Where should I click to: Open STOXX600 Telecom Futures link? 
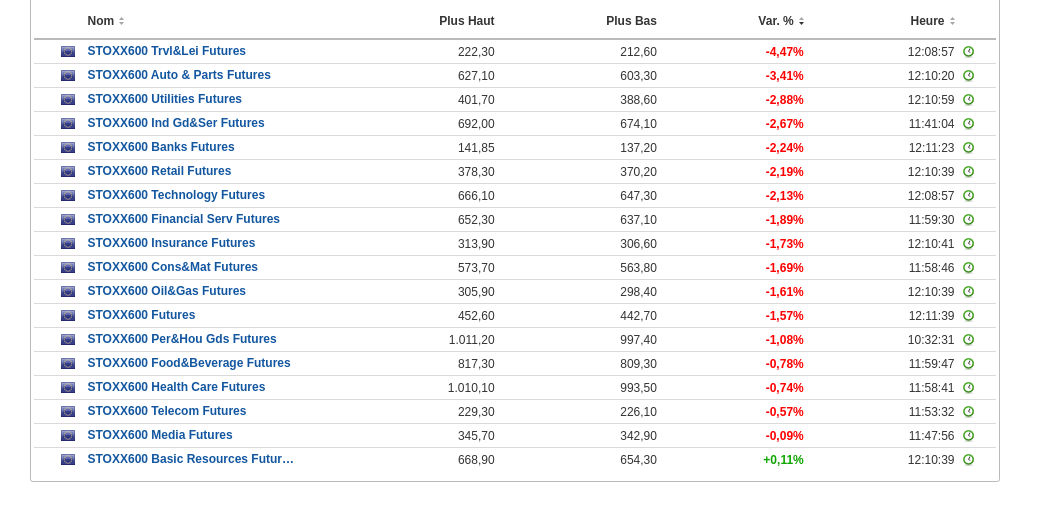point(166,411)
